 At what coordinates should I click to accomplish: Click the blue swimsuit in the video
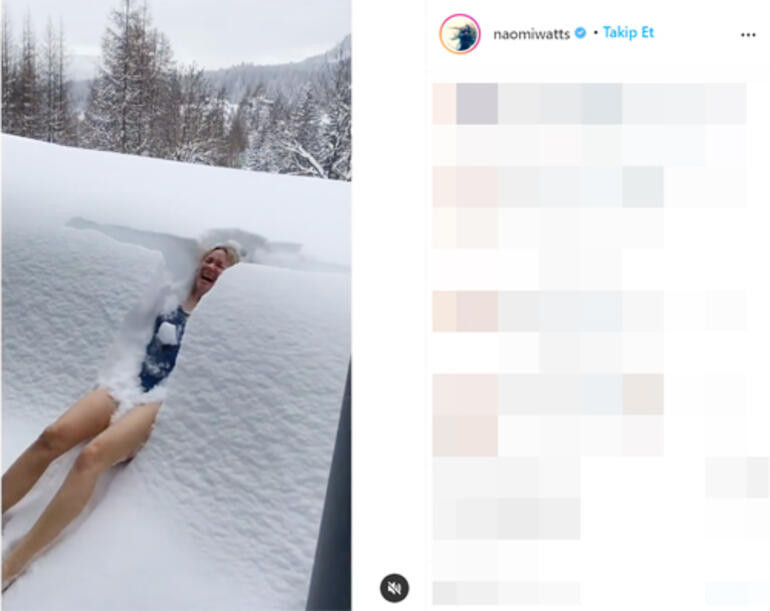click(163, 348)
